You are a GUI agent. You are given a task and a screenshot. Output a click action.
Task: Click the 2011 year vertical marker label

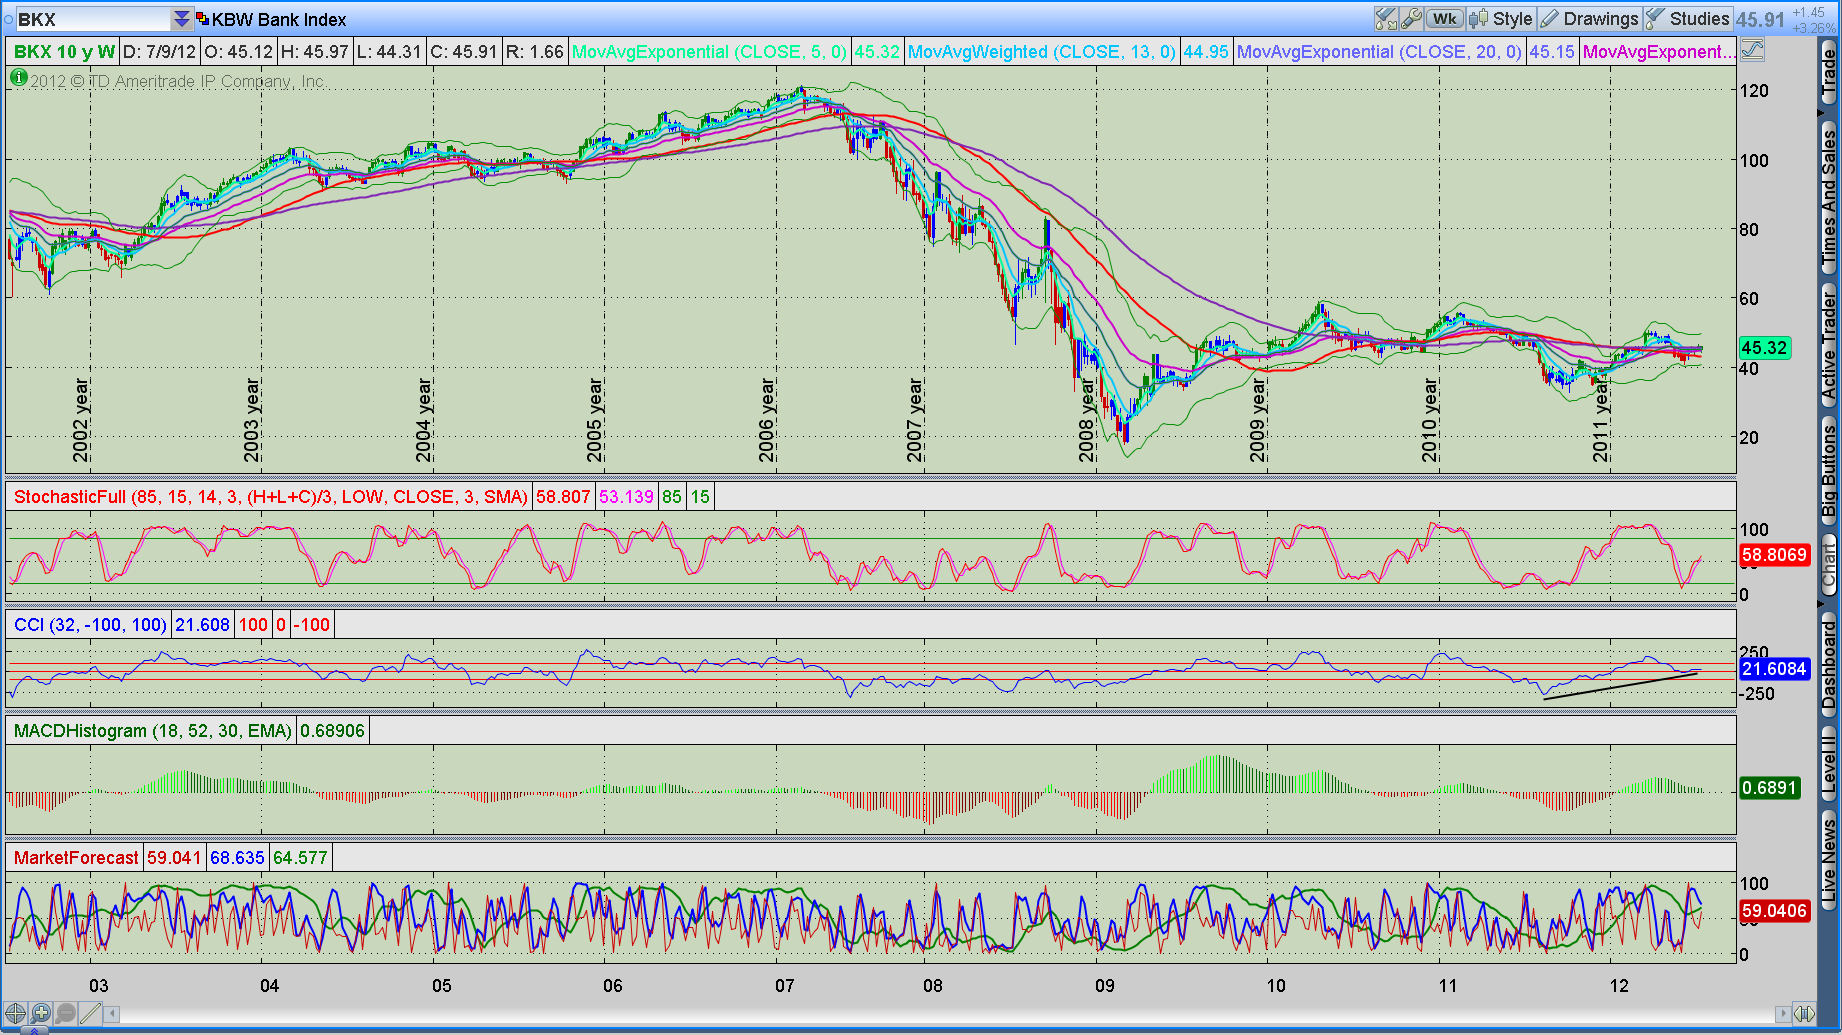click(x=1601, y=420)
